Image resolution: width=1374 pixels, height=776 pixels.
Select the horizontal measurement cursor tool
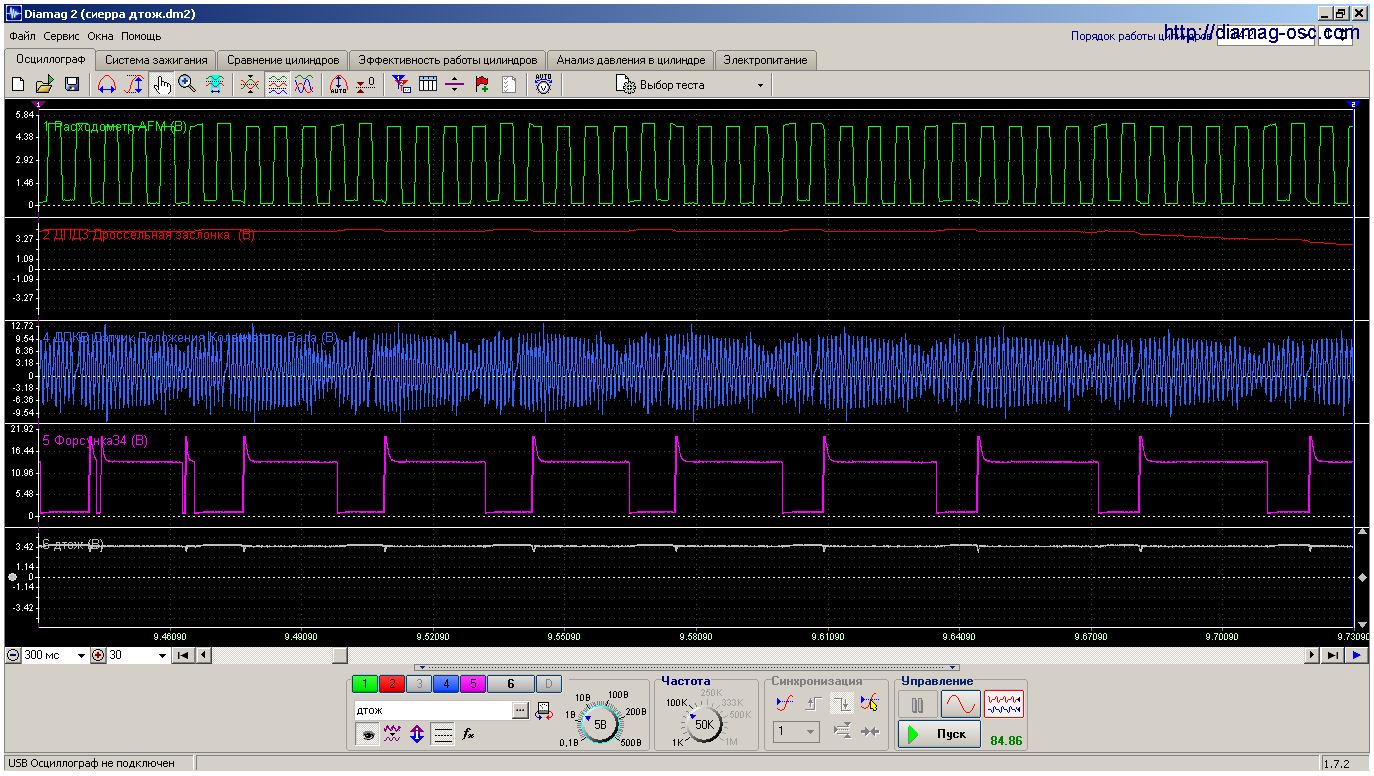tap(106, 85)
